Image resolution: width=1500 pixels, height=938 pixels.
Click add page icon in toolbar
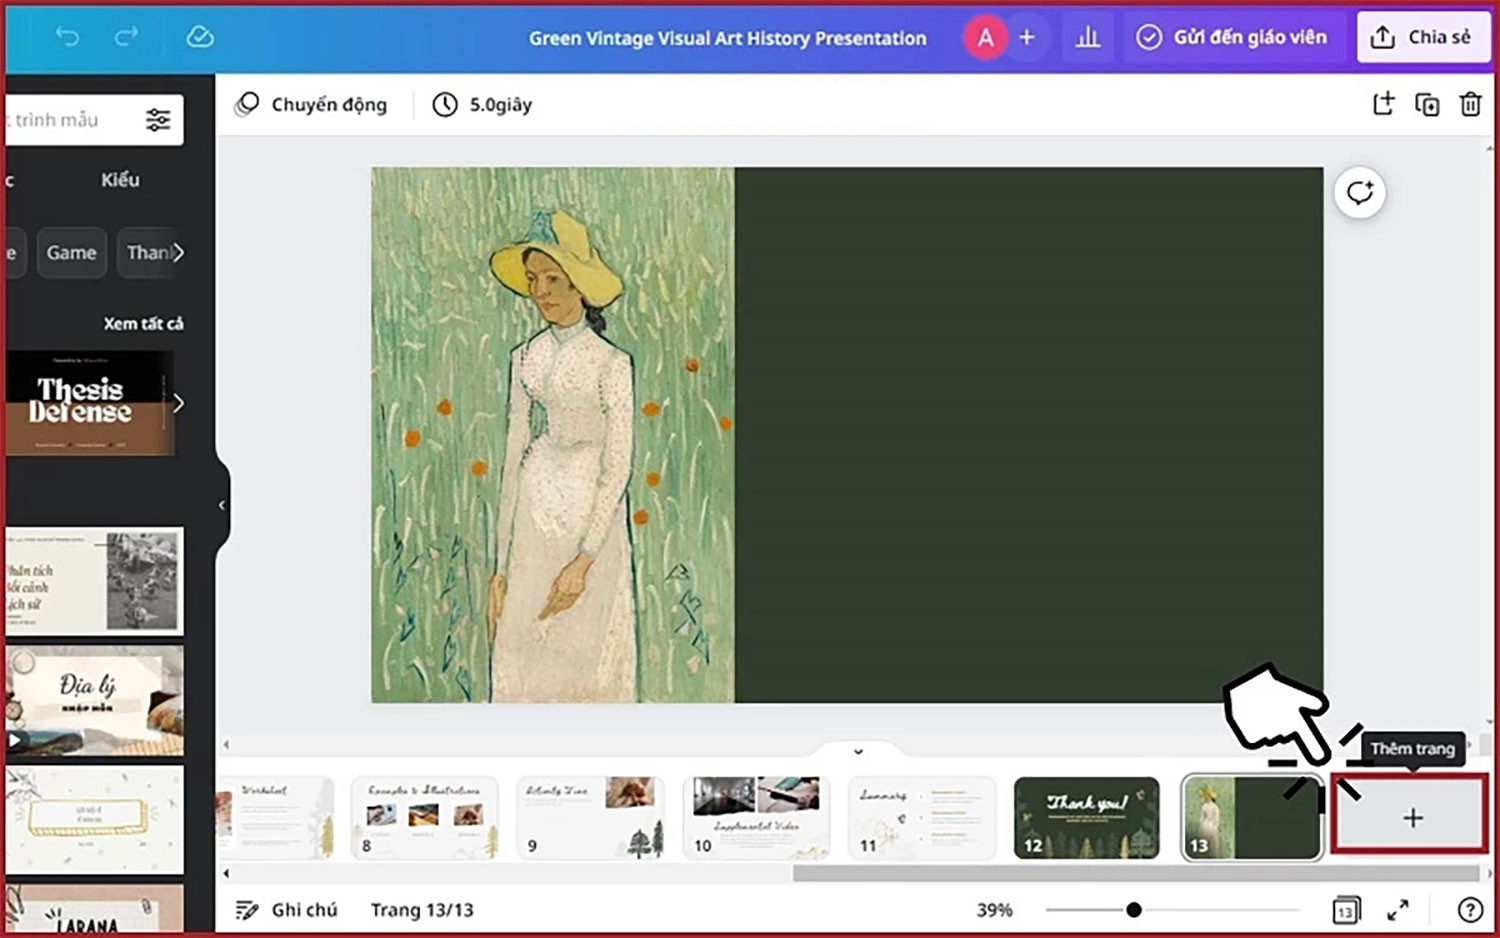(x=1384, y=104)
